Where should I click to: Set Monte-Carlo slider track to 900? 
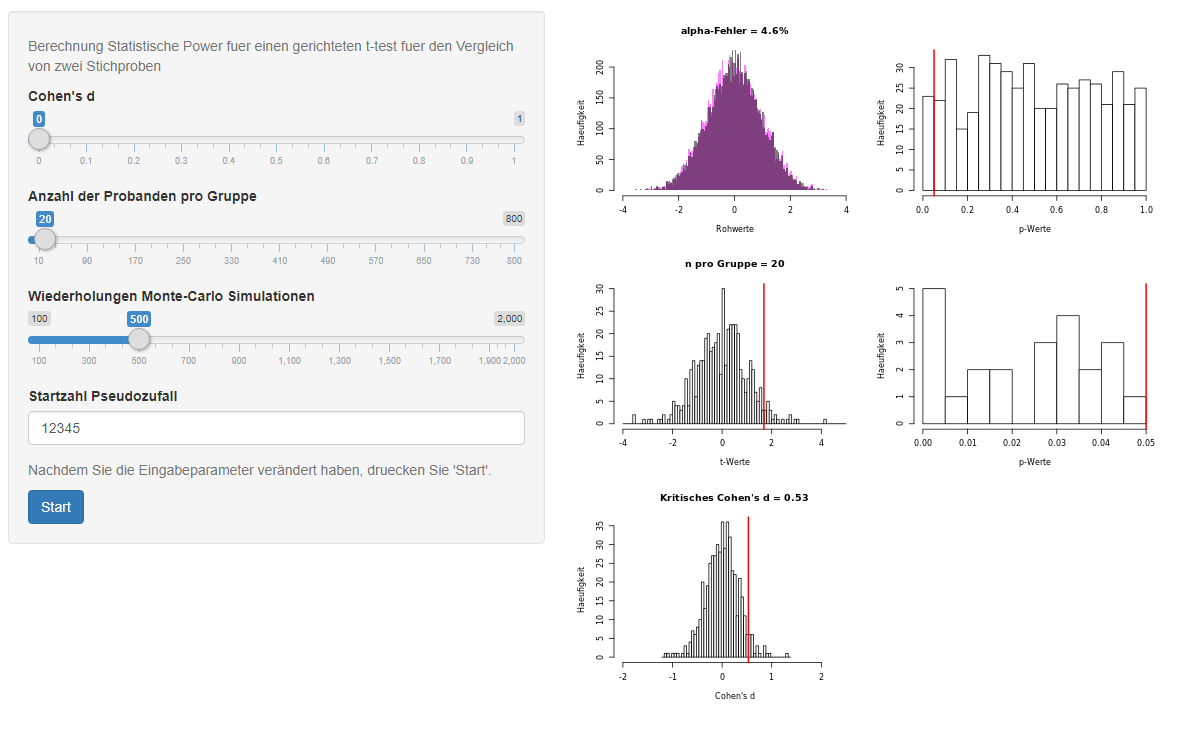point(239,339)
